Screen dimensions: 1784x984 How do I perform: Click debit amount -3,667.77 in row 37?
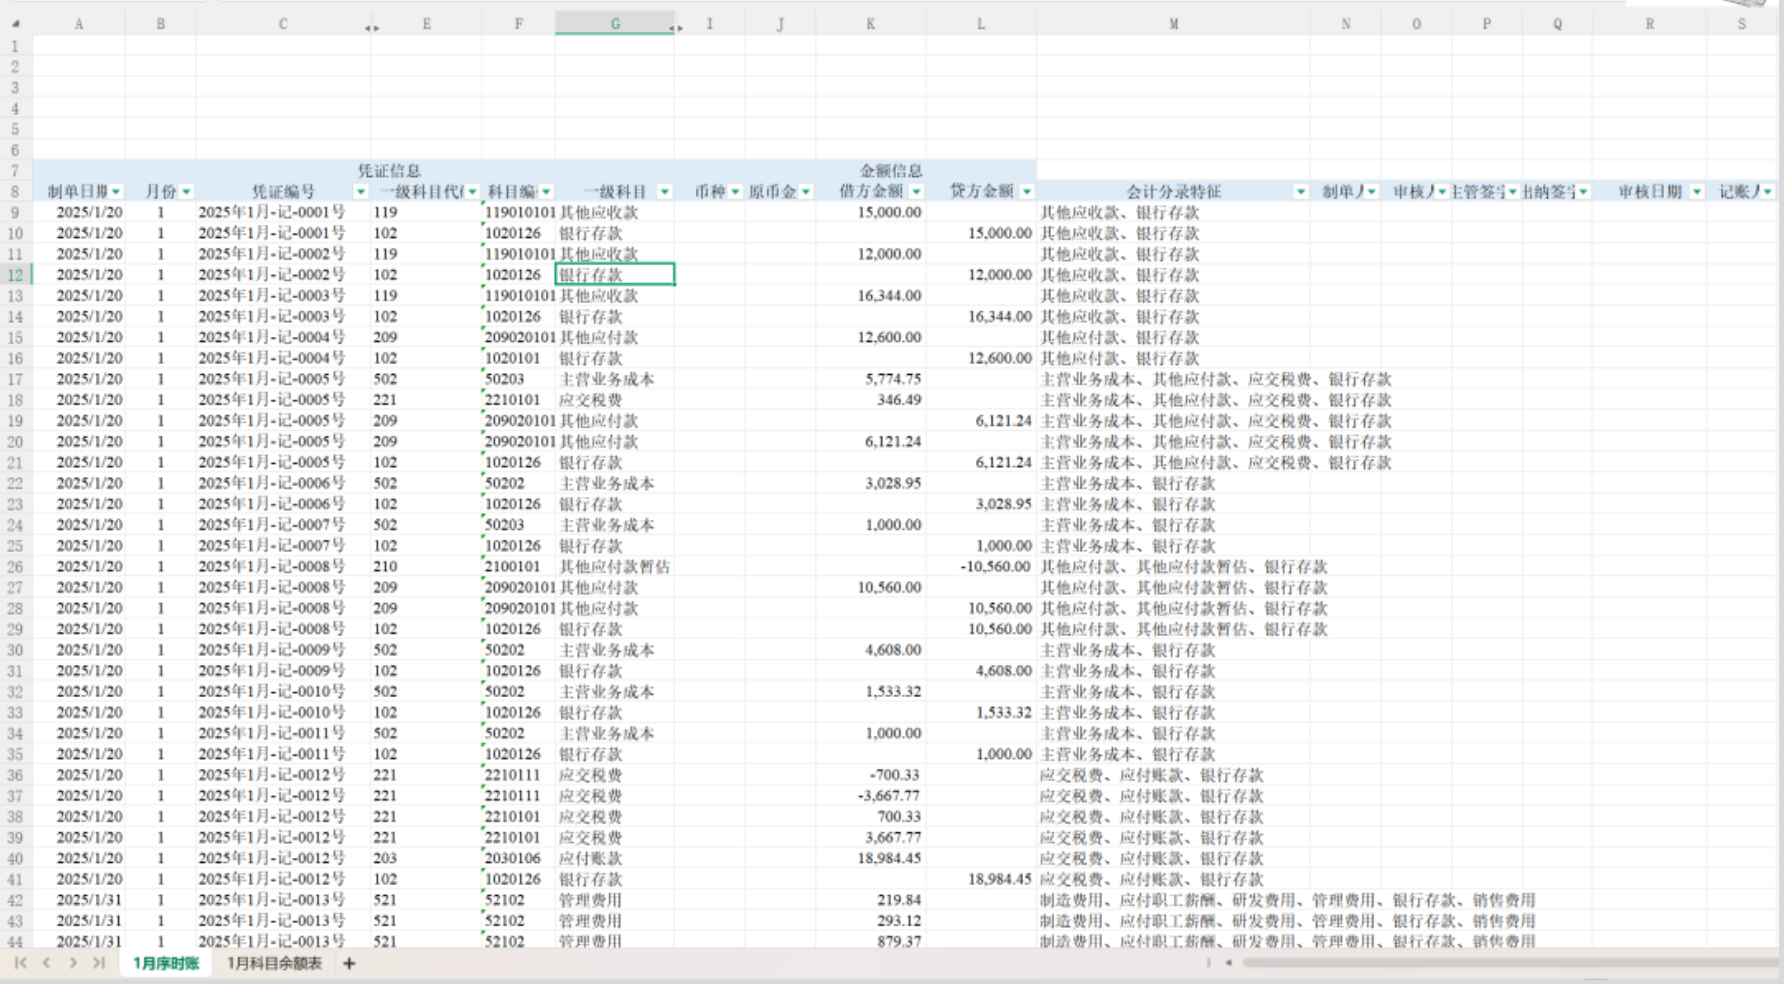[871, 796]
